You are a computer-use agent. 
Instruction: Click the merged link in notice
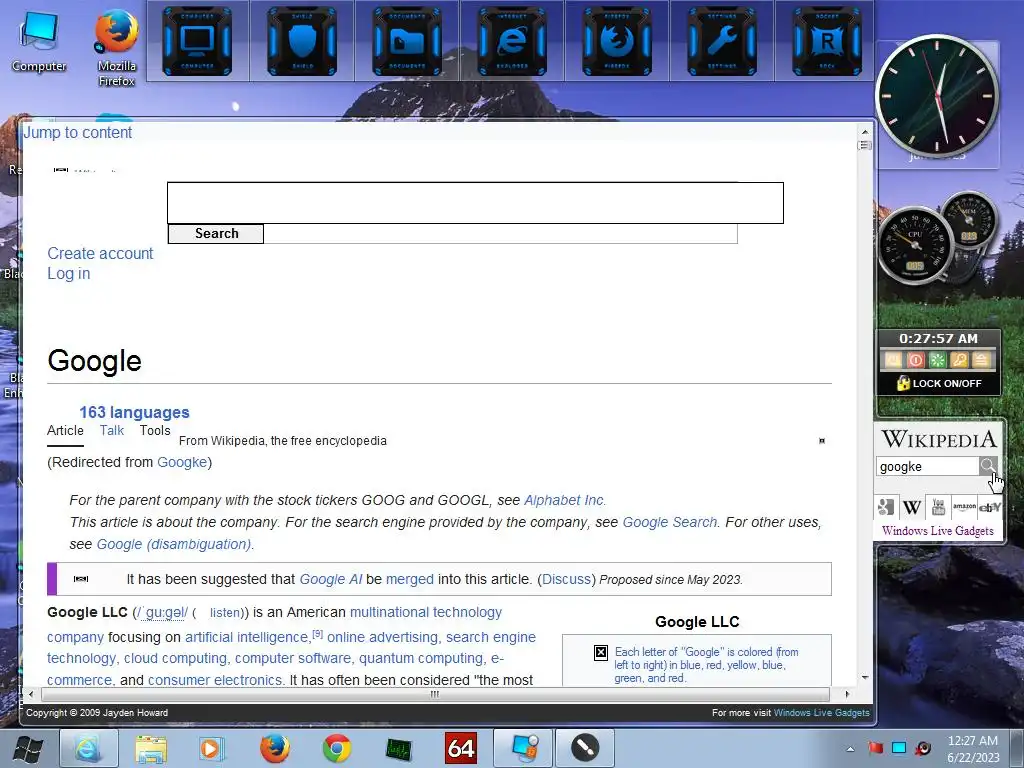pos(409,579)
